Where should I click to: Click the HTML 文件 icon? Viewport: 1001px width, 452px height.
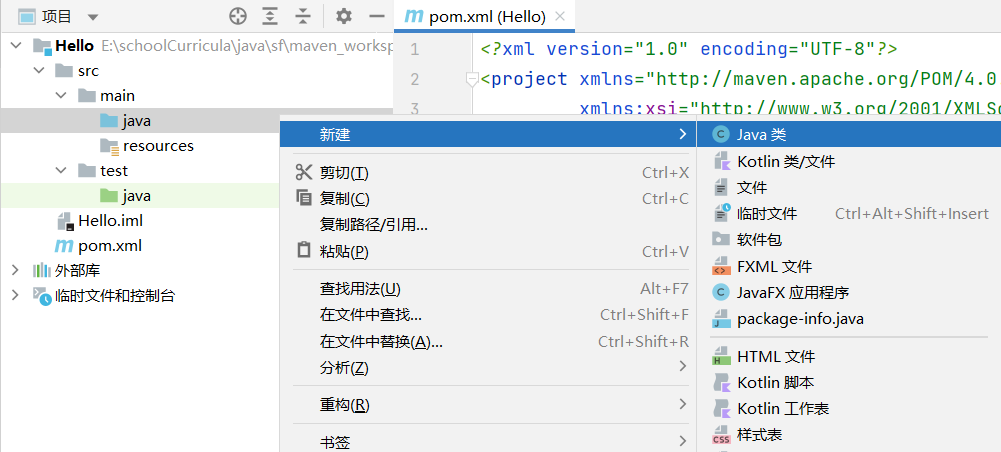point(721,356)
